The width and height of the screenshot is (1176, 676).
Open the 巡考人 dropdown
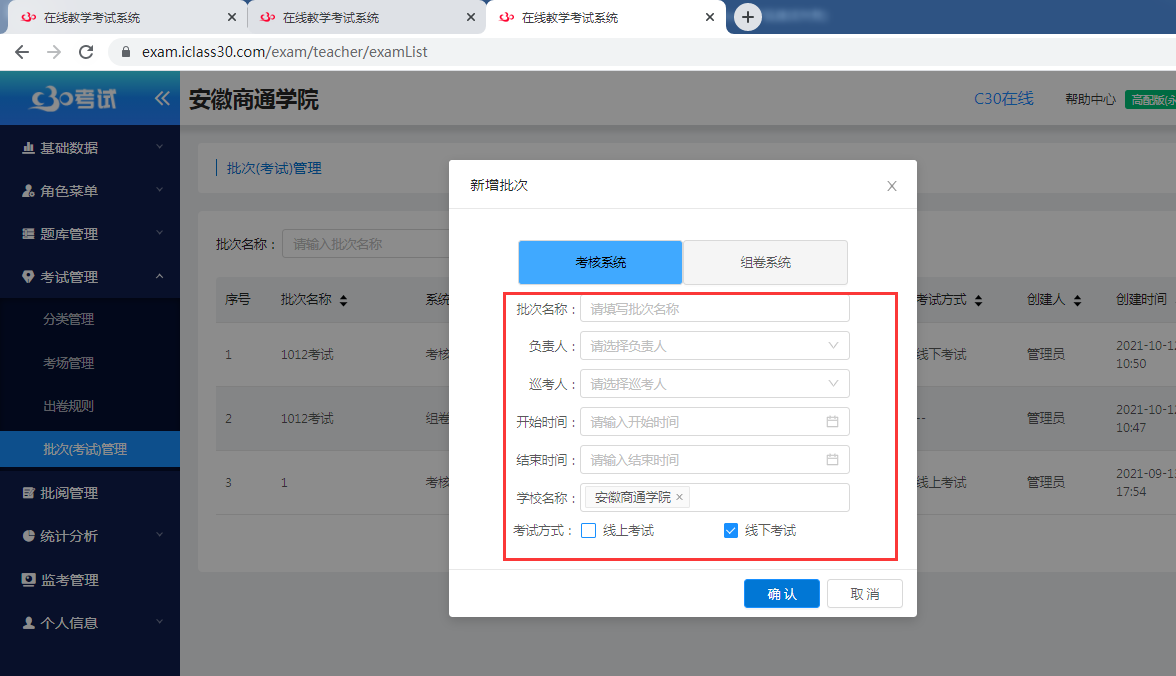[715, 383]
